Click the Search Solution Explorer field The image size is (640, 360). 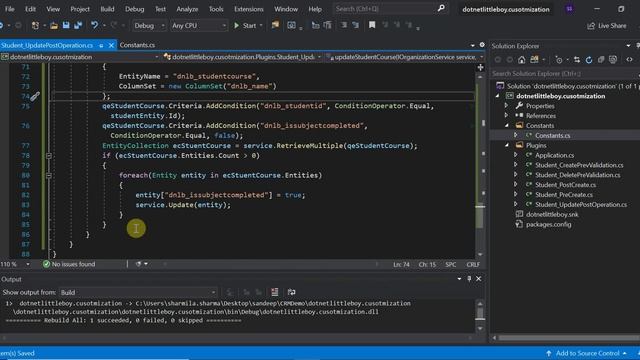565,73
